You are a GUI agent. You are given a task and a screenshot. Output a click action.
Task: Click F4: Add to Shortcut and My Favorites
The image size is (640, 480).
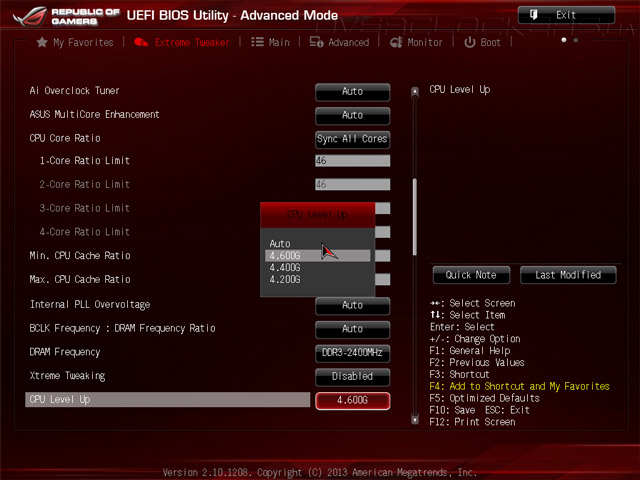coord(520,386)
